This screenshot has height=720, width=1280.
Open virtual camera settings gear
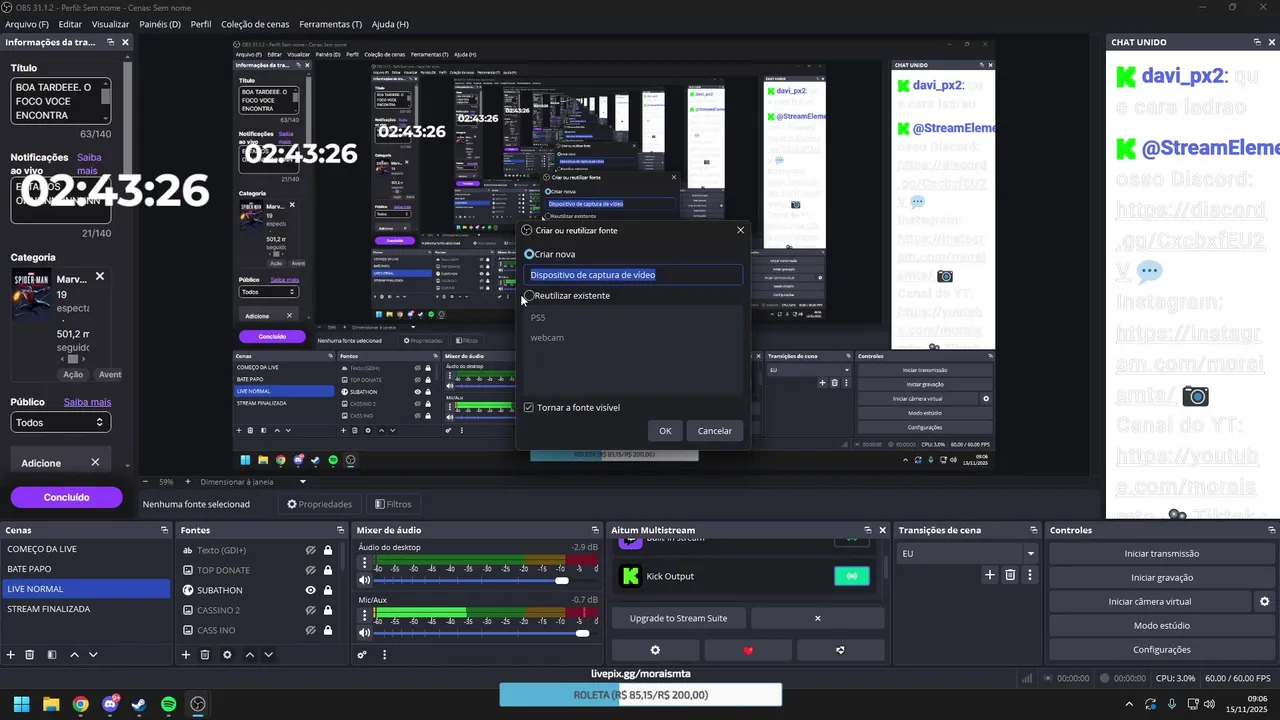(1264, 602)
